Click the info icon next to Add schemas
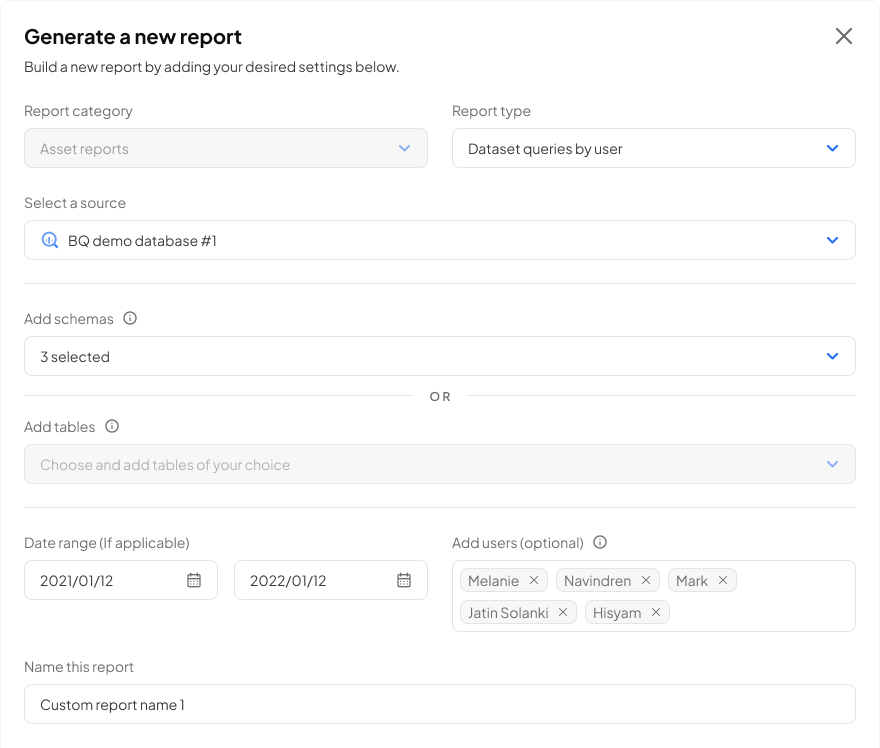 [130, 319]
